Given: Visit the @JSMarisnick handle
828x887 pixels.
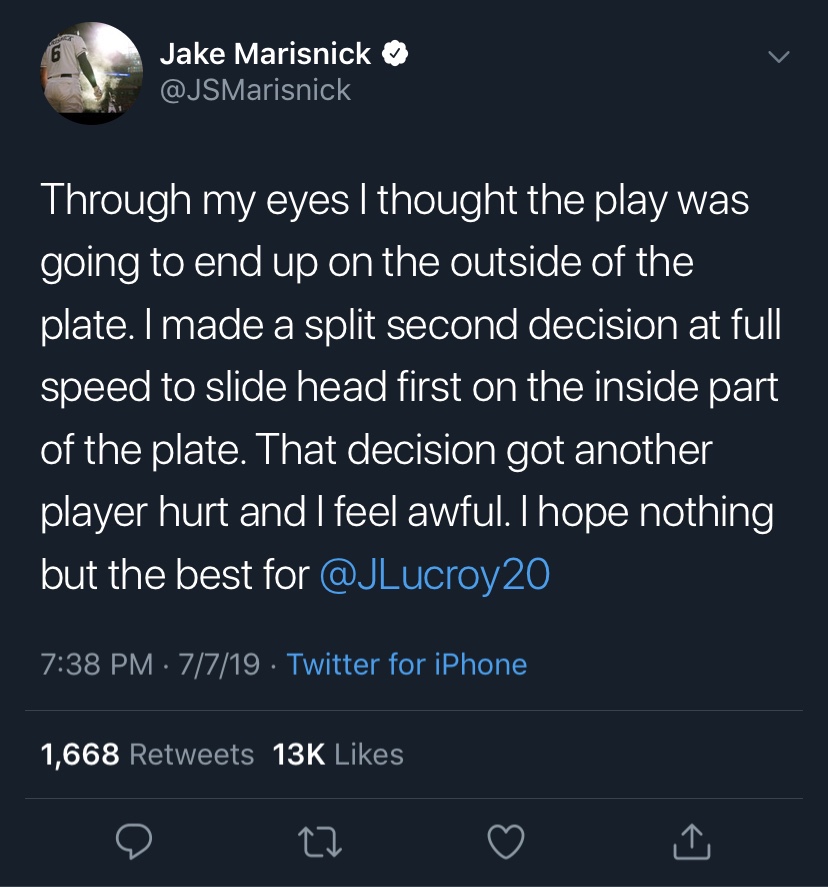Looking at the screenshot, I should click(x=255, y=90).
